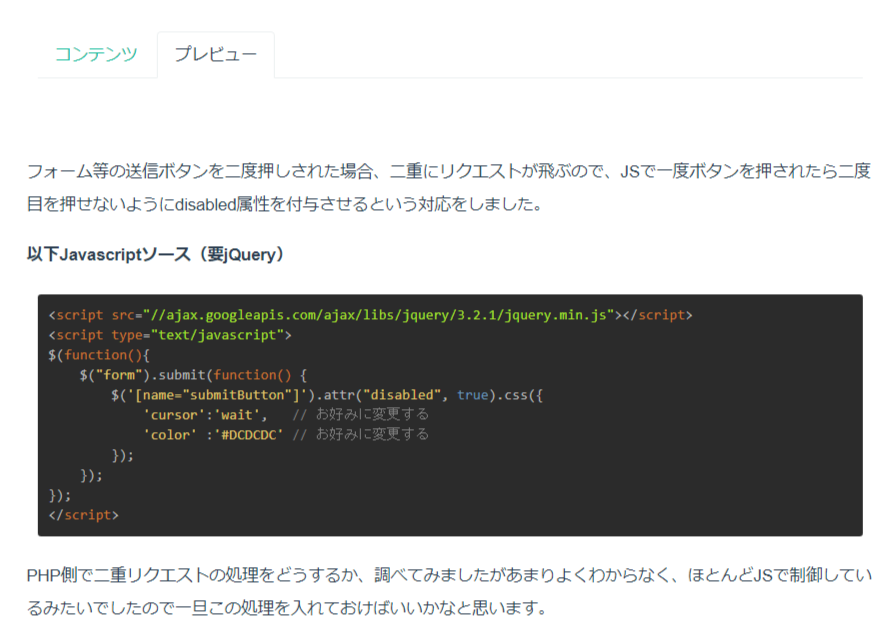Click the $(function(){ code line

tap(99, 355)
